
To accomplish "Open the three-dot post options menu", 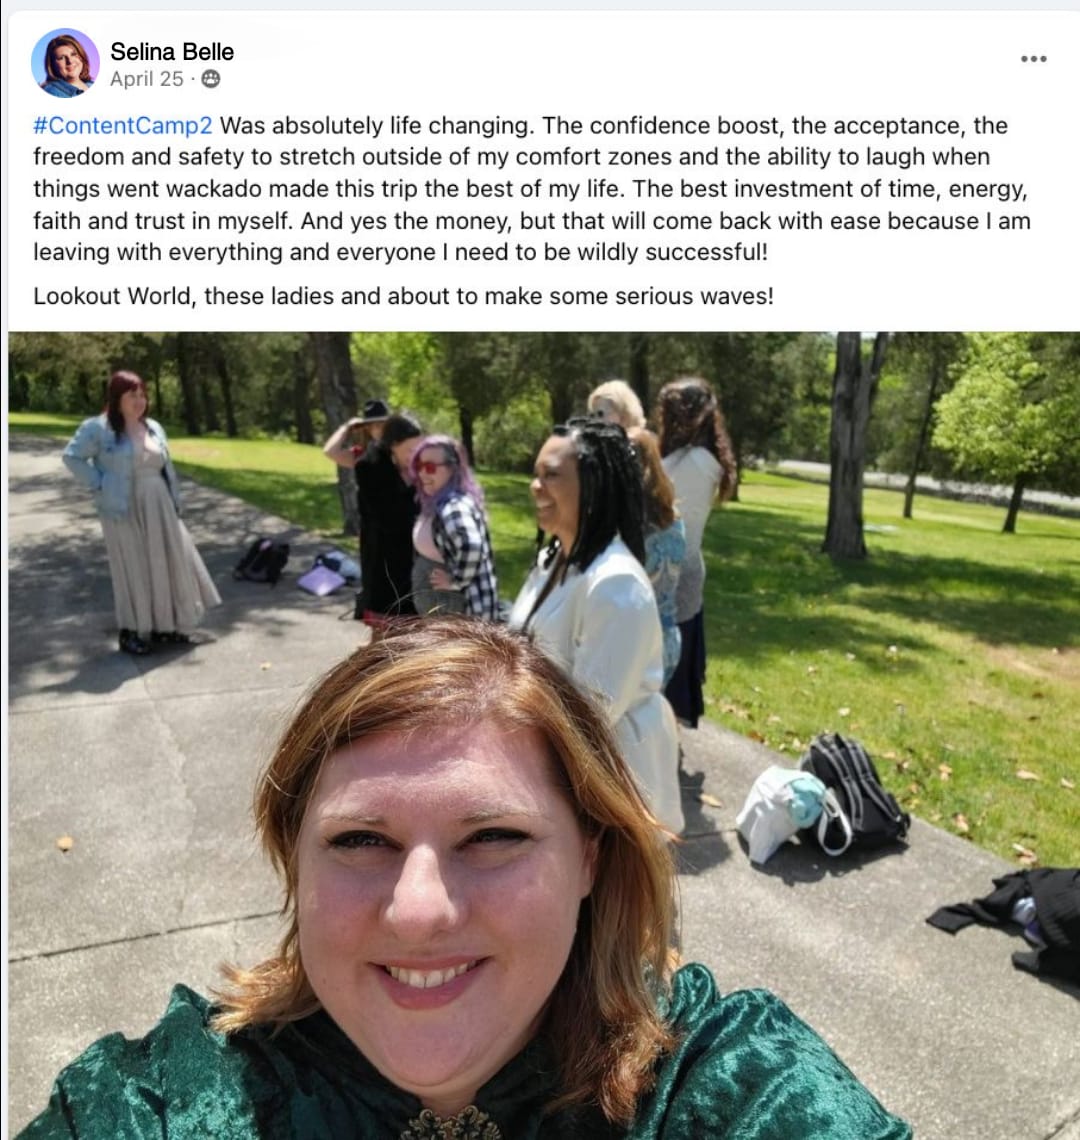I will point(1033,59).
